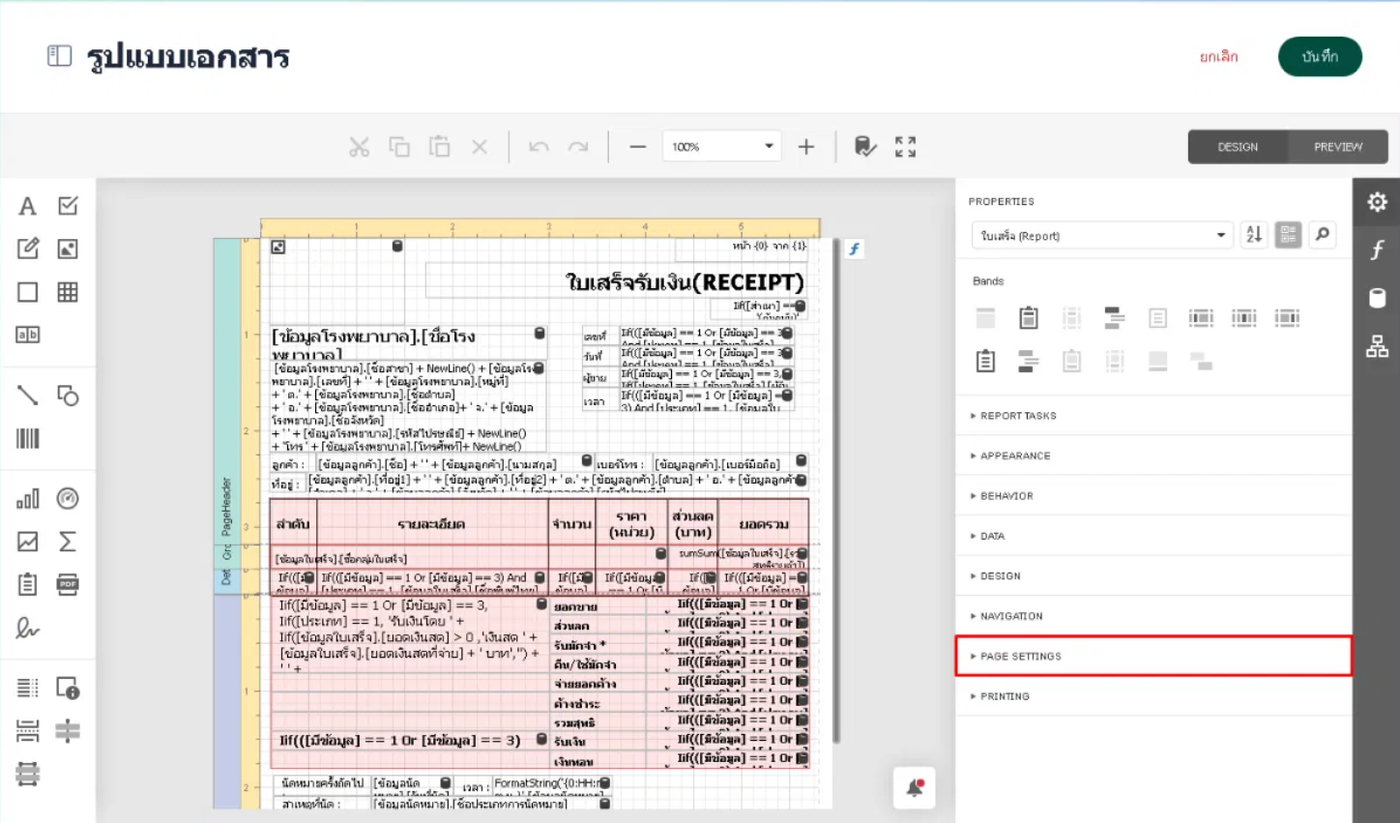The height and width of the screenshot is (823, 1400).
Task: Click the fullscreen toggle icon in toolbar
Action: (905, 147)
